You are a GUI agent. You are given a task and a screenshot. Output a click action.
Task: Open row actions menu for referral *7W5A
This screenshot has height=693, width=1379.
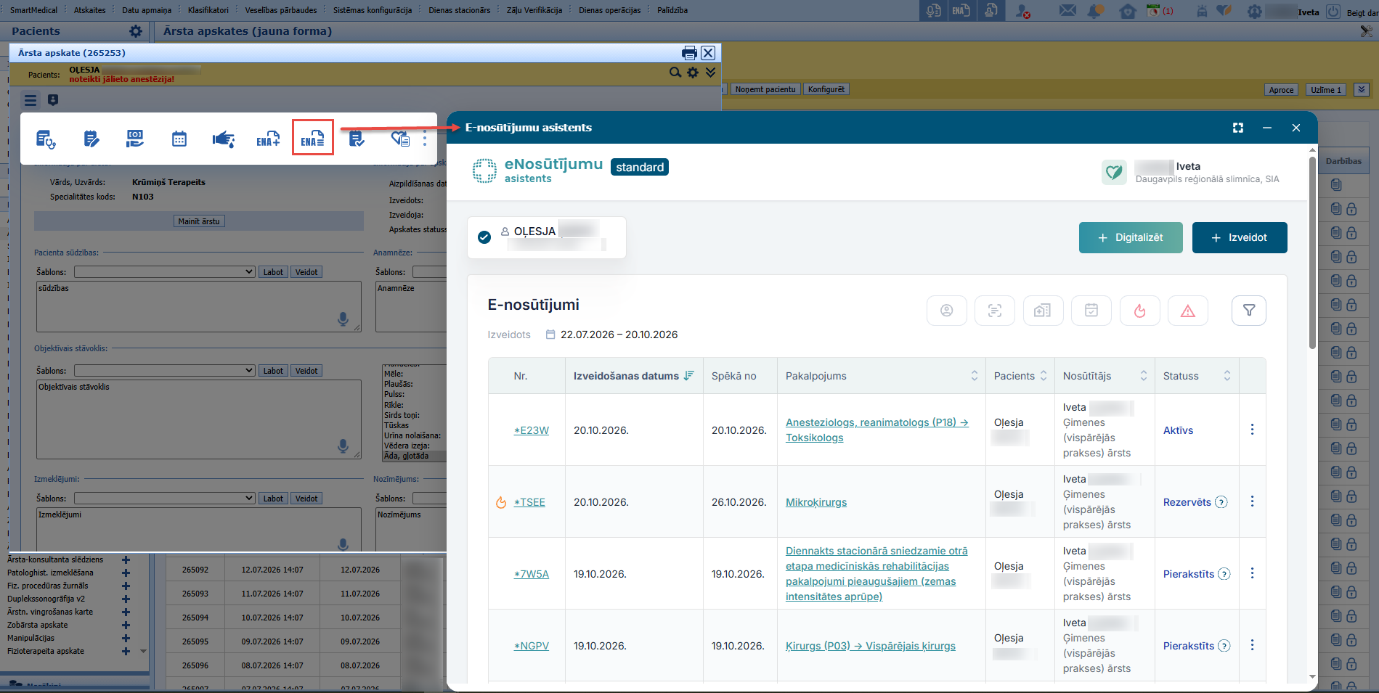(x=1252, y=574)
